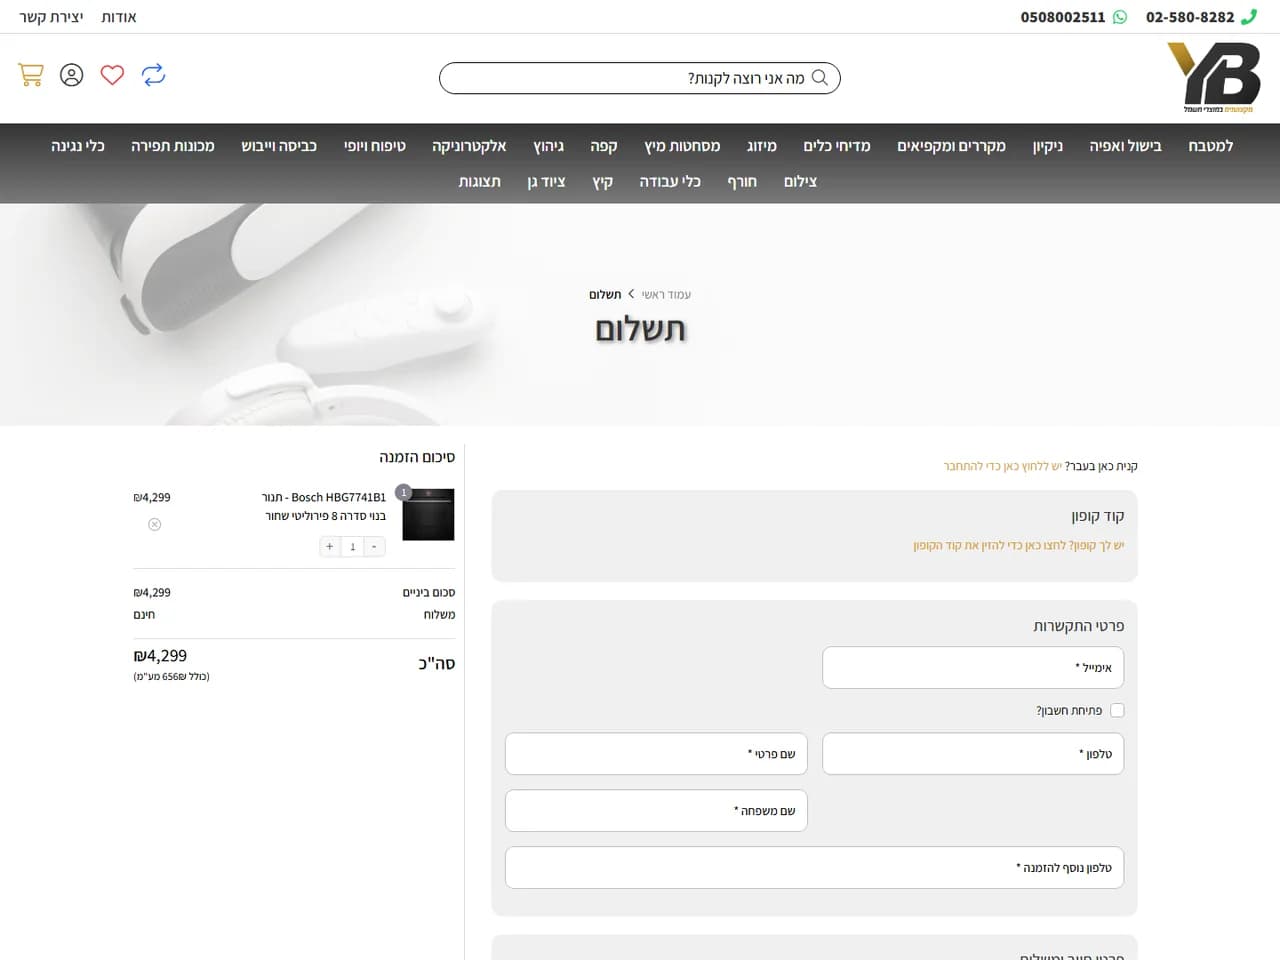
Task: Decrease Bosch oven quantity with minus button
Action: (x=374, y=546)
